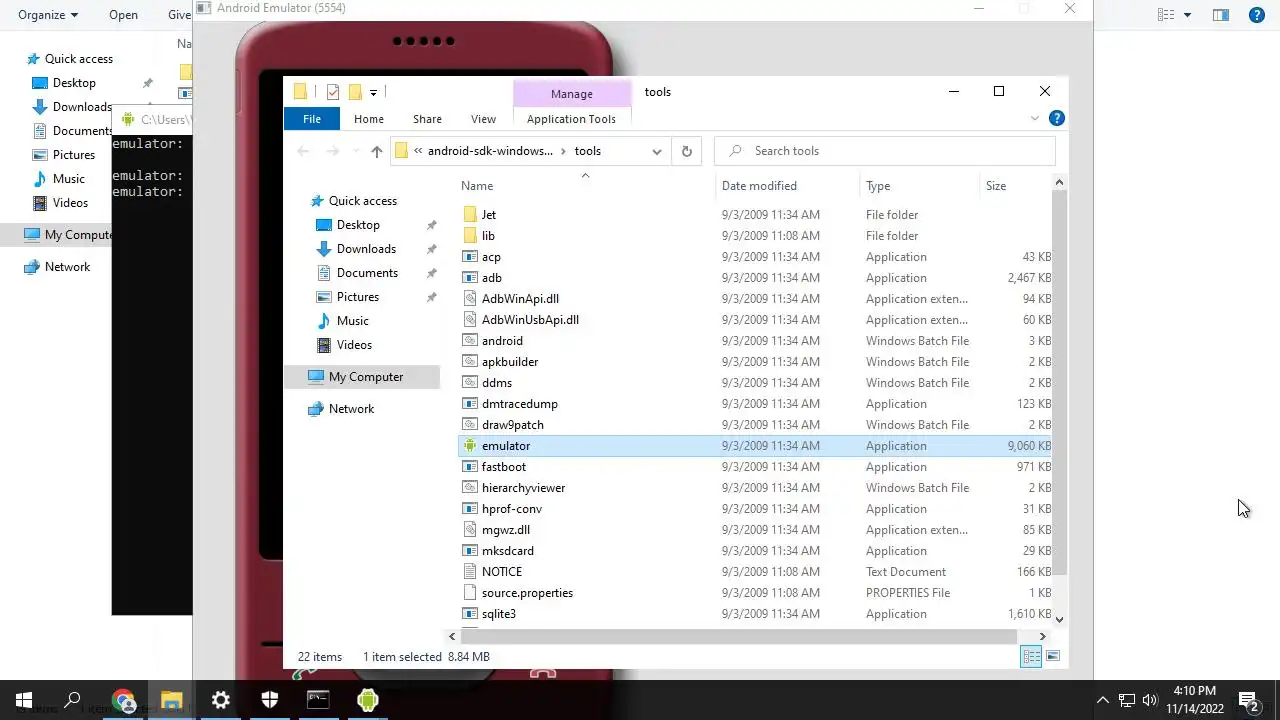Show hidden system tray icons
Viewport: 1280px width, 720px height.
point(1102,700)
